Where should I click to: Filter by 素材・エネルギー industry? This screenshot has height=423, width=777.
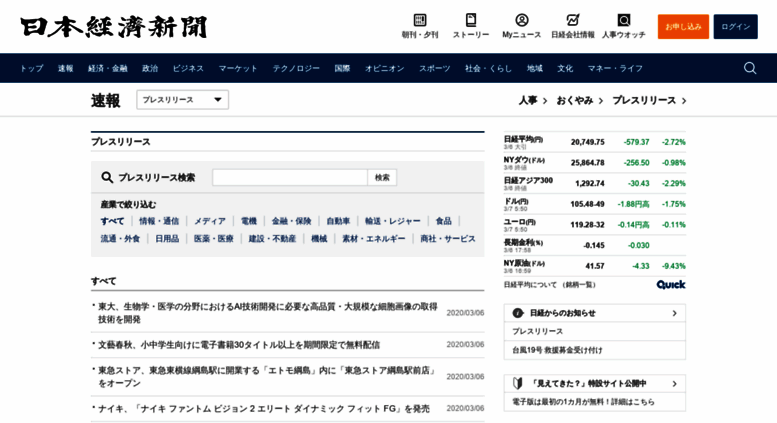(374, 239)
